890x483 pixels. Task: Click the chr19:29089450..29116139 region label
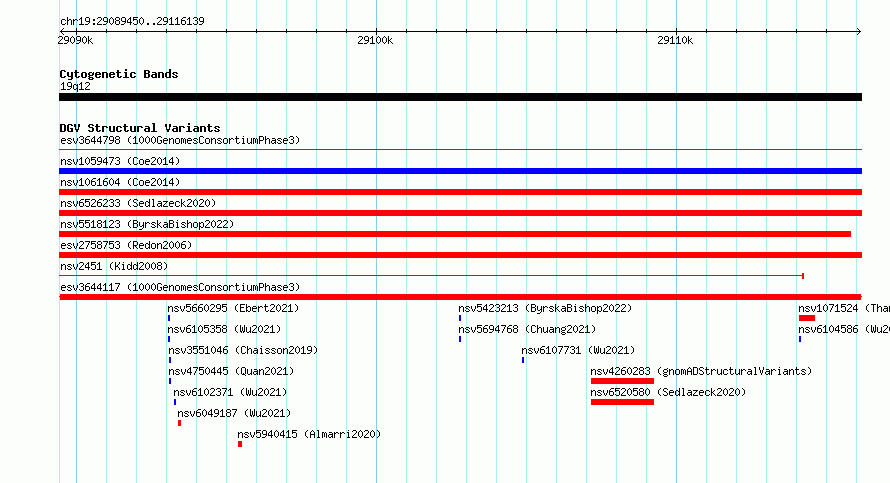tap(132, 21)
